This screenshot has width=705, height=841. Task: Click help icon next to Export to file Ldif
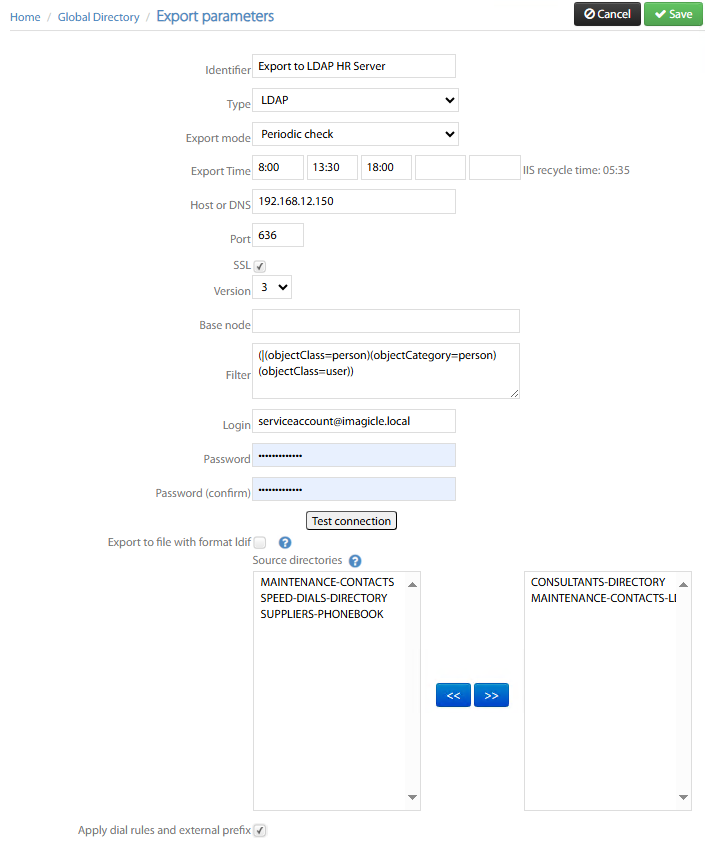[x=285, y=543]
